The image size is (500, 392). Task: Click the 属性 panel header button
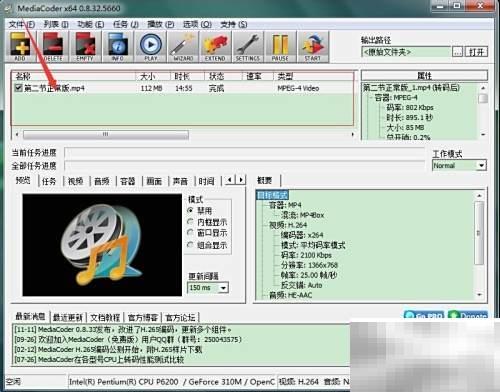click(x=424, y=75)
